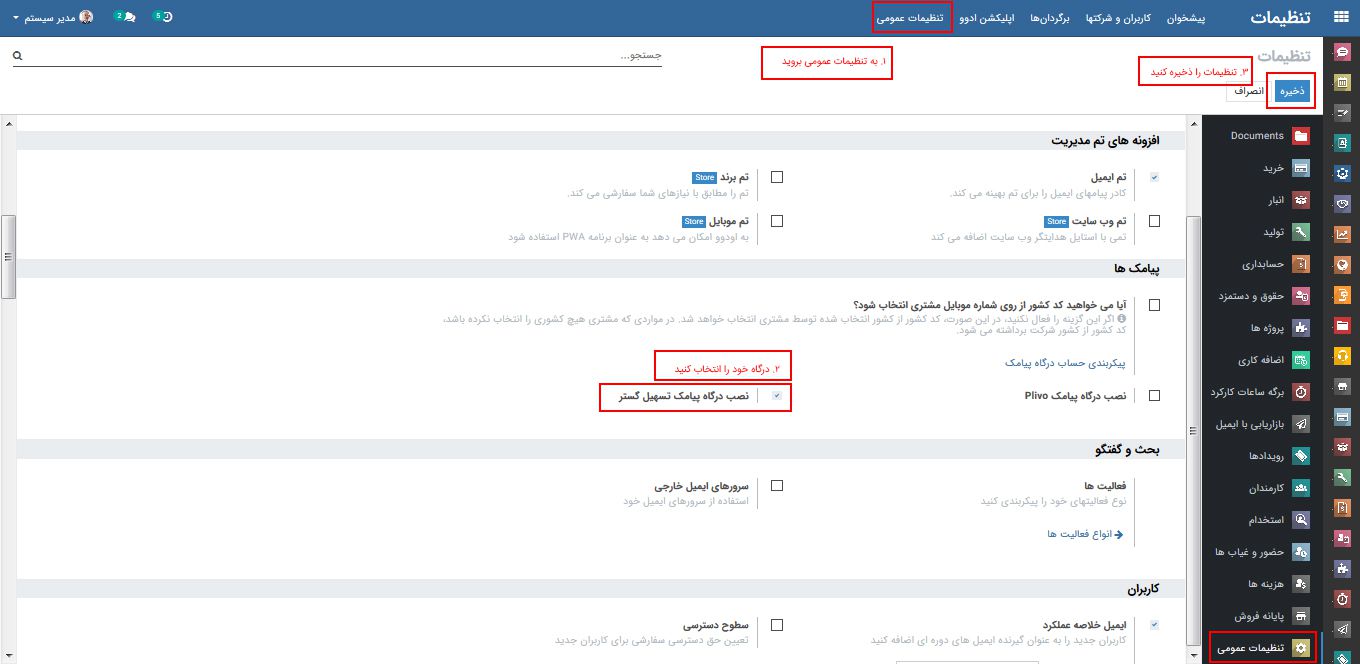Toggle نصب درگاه پیامک تسهیل گستر checkbox
Image resolution: width=1360 pixels, height=664 pixels.
coord(777,396)
